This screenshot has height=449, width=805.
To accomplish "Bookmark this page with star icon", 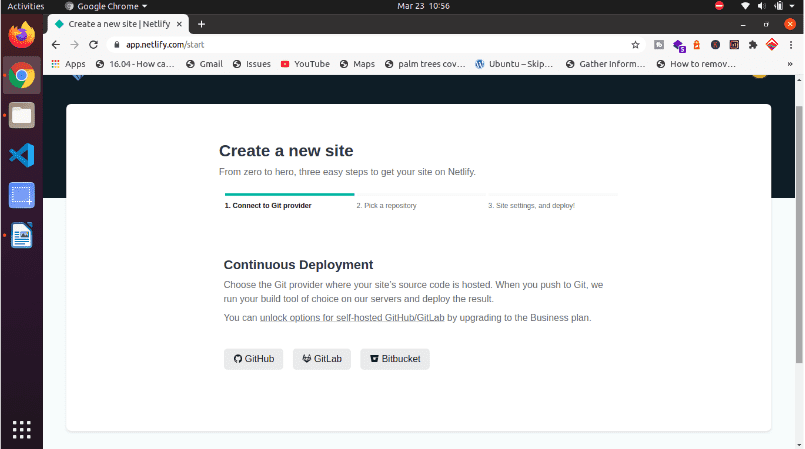I will coord(635,44).
